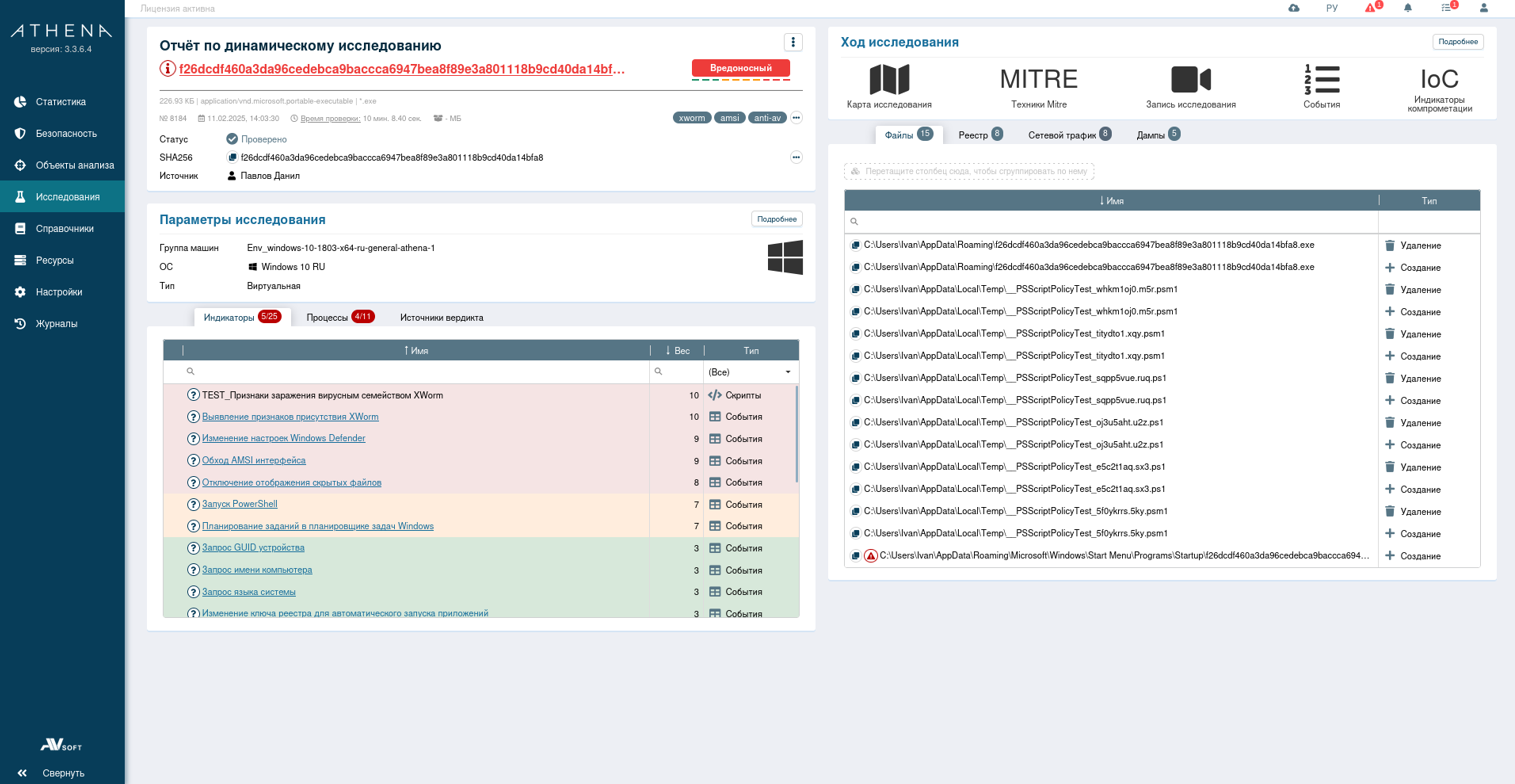Viewport: 1515px width, 784px height.
Task: Toggle sort on the Вес column header
Action: tap(677, 351)
